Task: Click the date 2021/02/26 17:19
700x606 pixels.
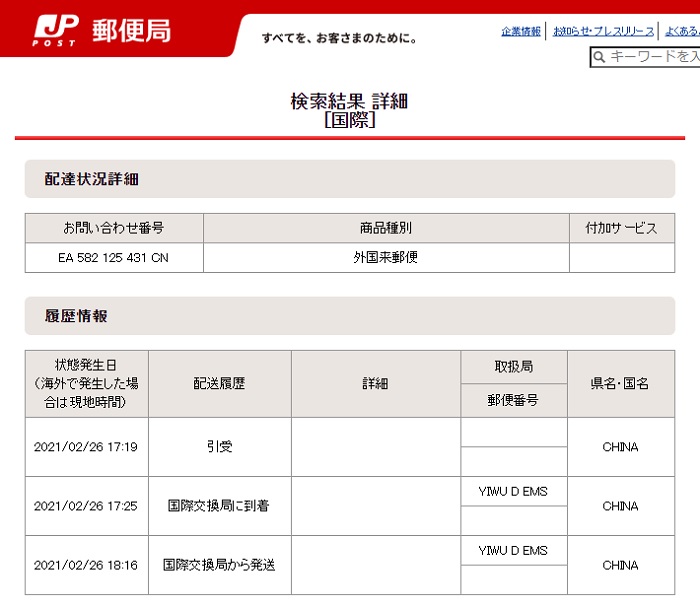Action: [x=86, y=447]
